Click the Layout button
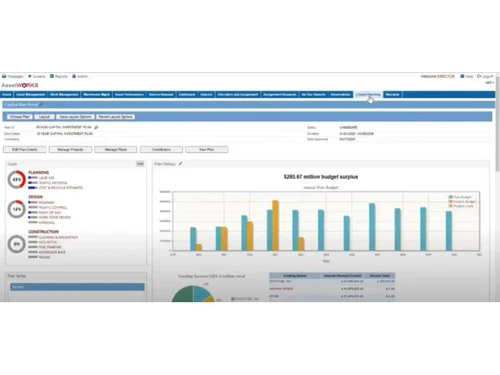500x375 pixels. (x=44, y=117)
